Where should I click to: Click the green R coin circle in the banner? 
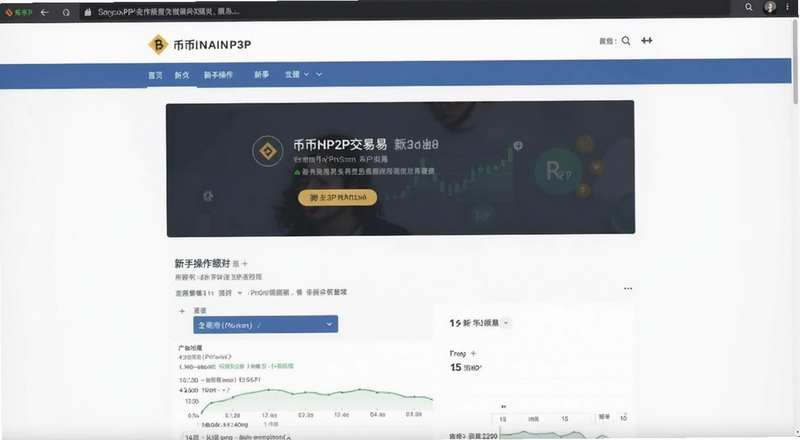(x=558, y=171)
